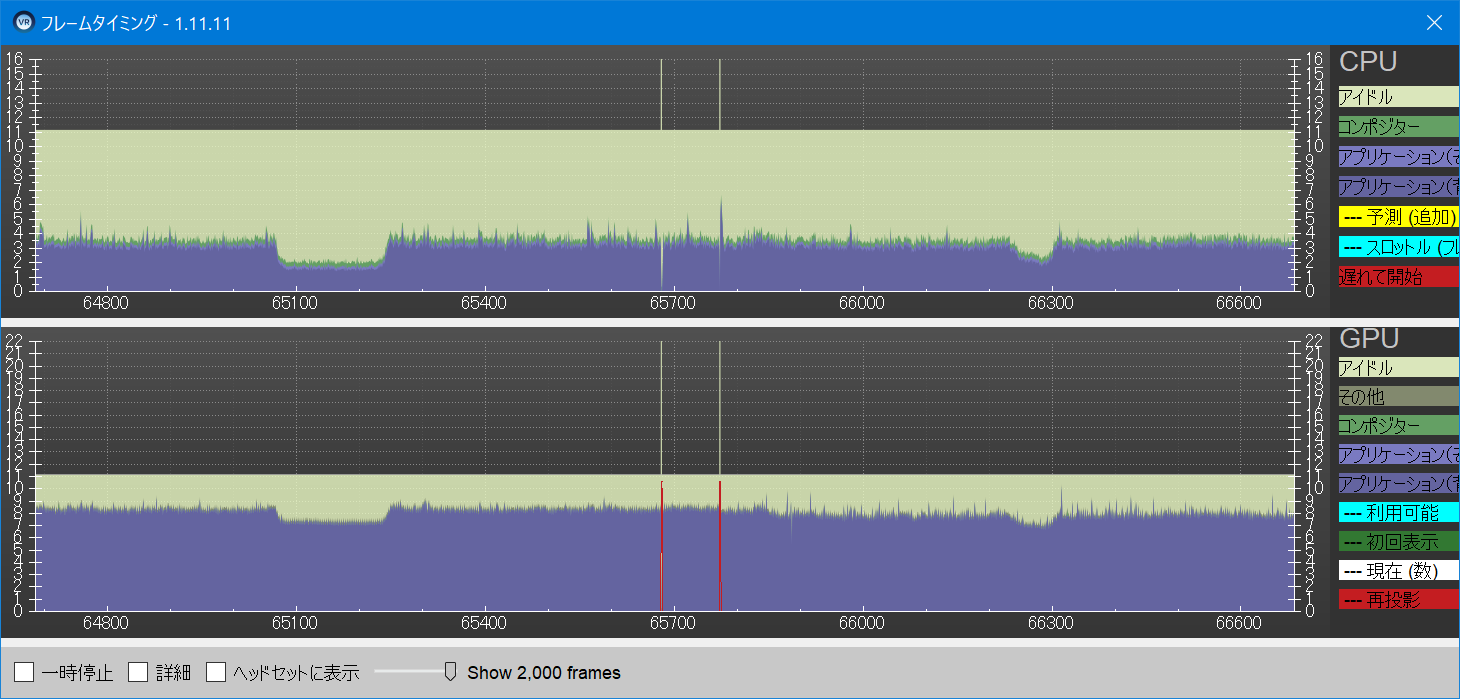Enable the 一時停止 (pause) checkbox
The width and height of the screenshot is (1460, 699).
[24, 672]
